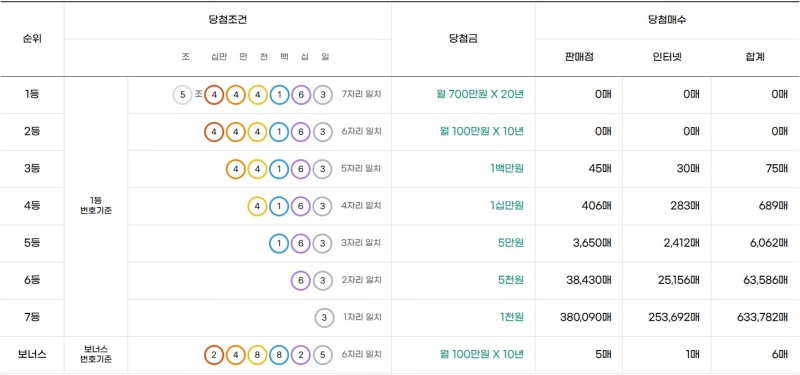Click the 283매 cell

tap(686, 206)
